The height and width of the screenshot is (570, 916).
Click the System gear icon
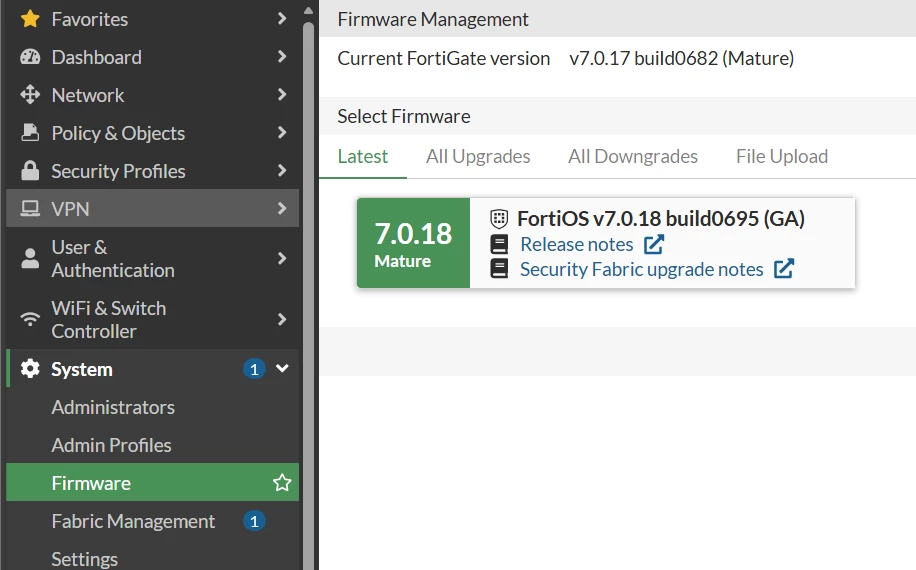(30, 369)
